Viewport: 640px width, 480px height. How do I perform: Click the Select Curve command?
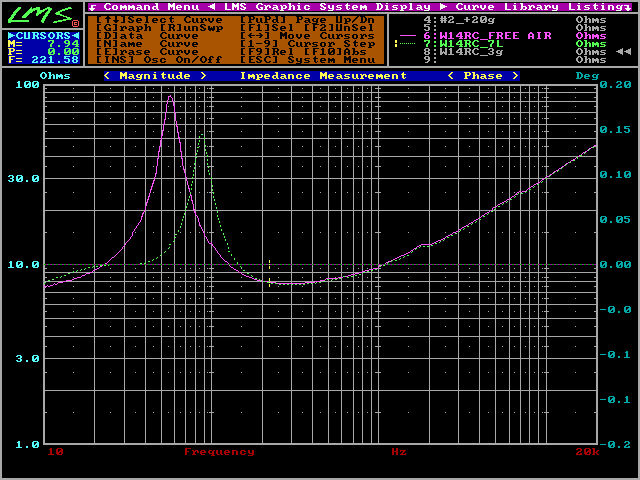(x=159, y=20)
